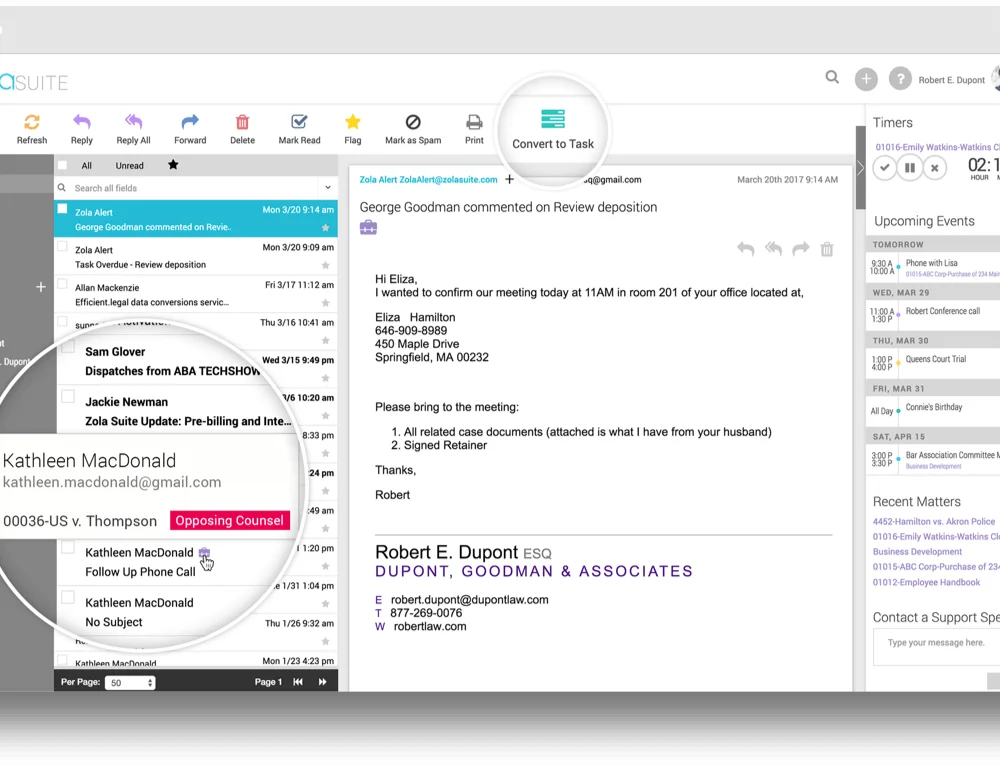
Task: Open the 4452-Hamilton vs. Akron Police matter link
Action: [934, 522]
